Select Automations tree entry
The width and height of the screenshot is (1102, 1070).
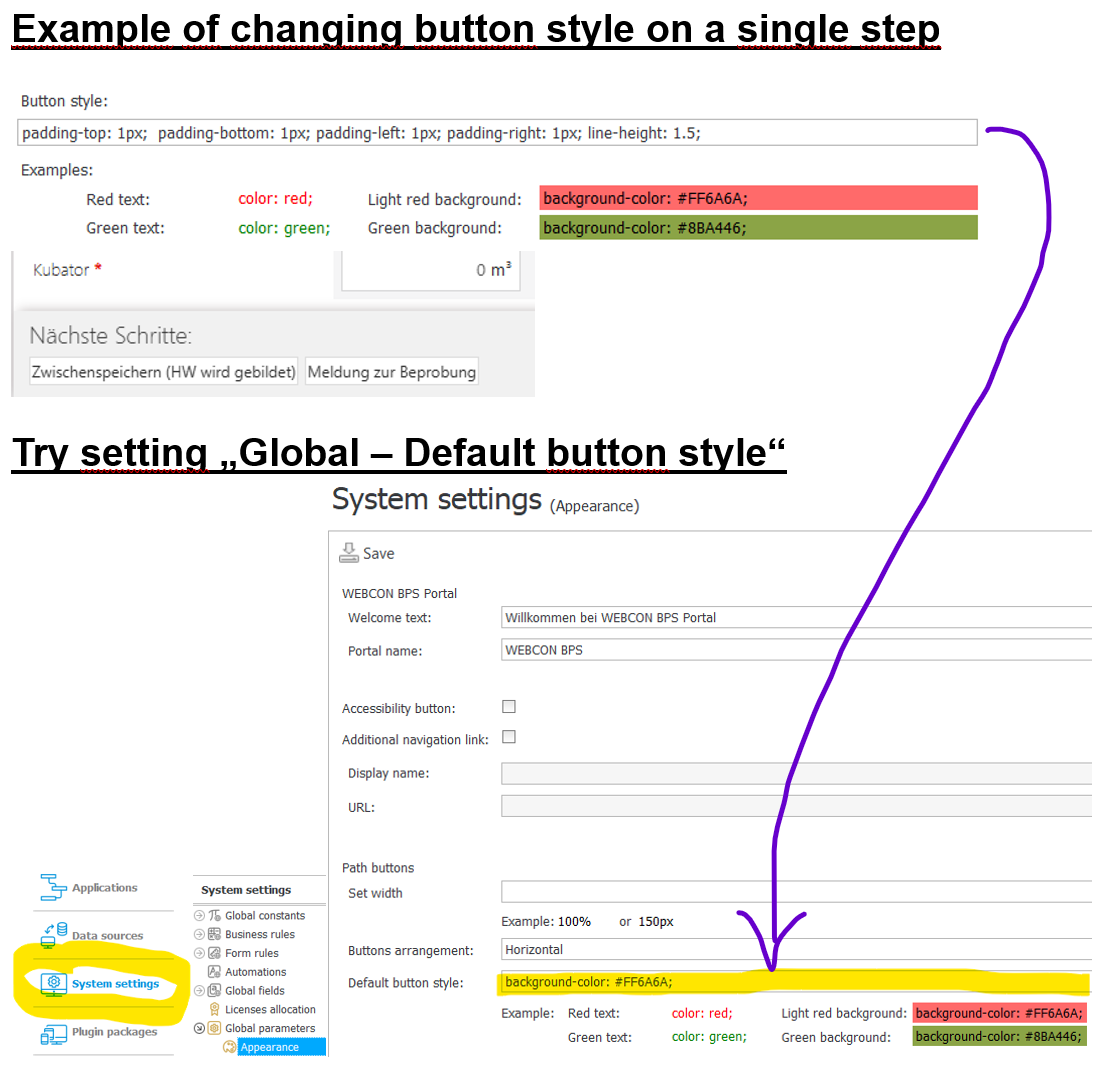pyautogui.click(x=256, y=972)
